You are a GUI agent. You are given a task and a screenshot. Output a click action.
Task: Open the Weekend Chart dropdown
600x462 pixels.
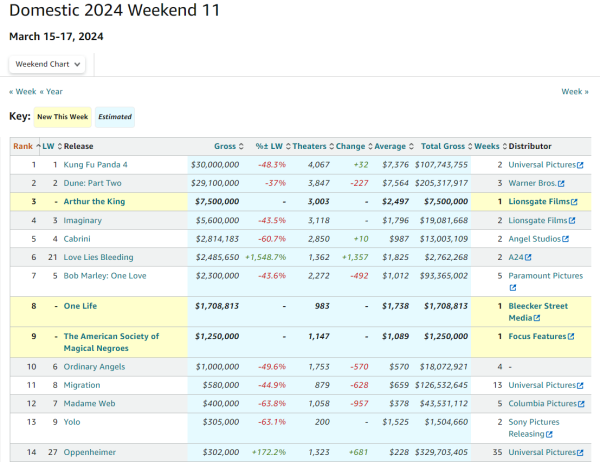(47, 64)
